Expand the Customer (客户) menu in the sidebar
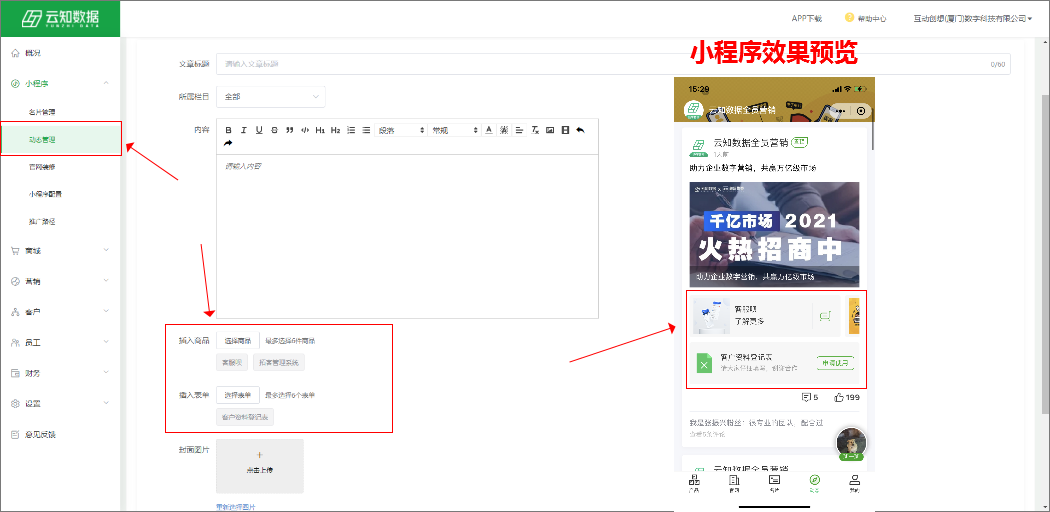Screen dimensions: 1050x512 (60, 312)
